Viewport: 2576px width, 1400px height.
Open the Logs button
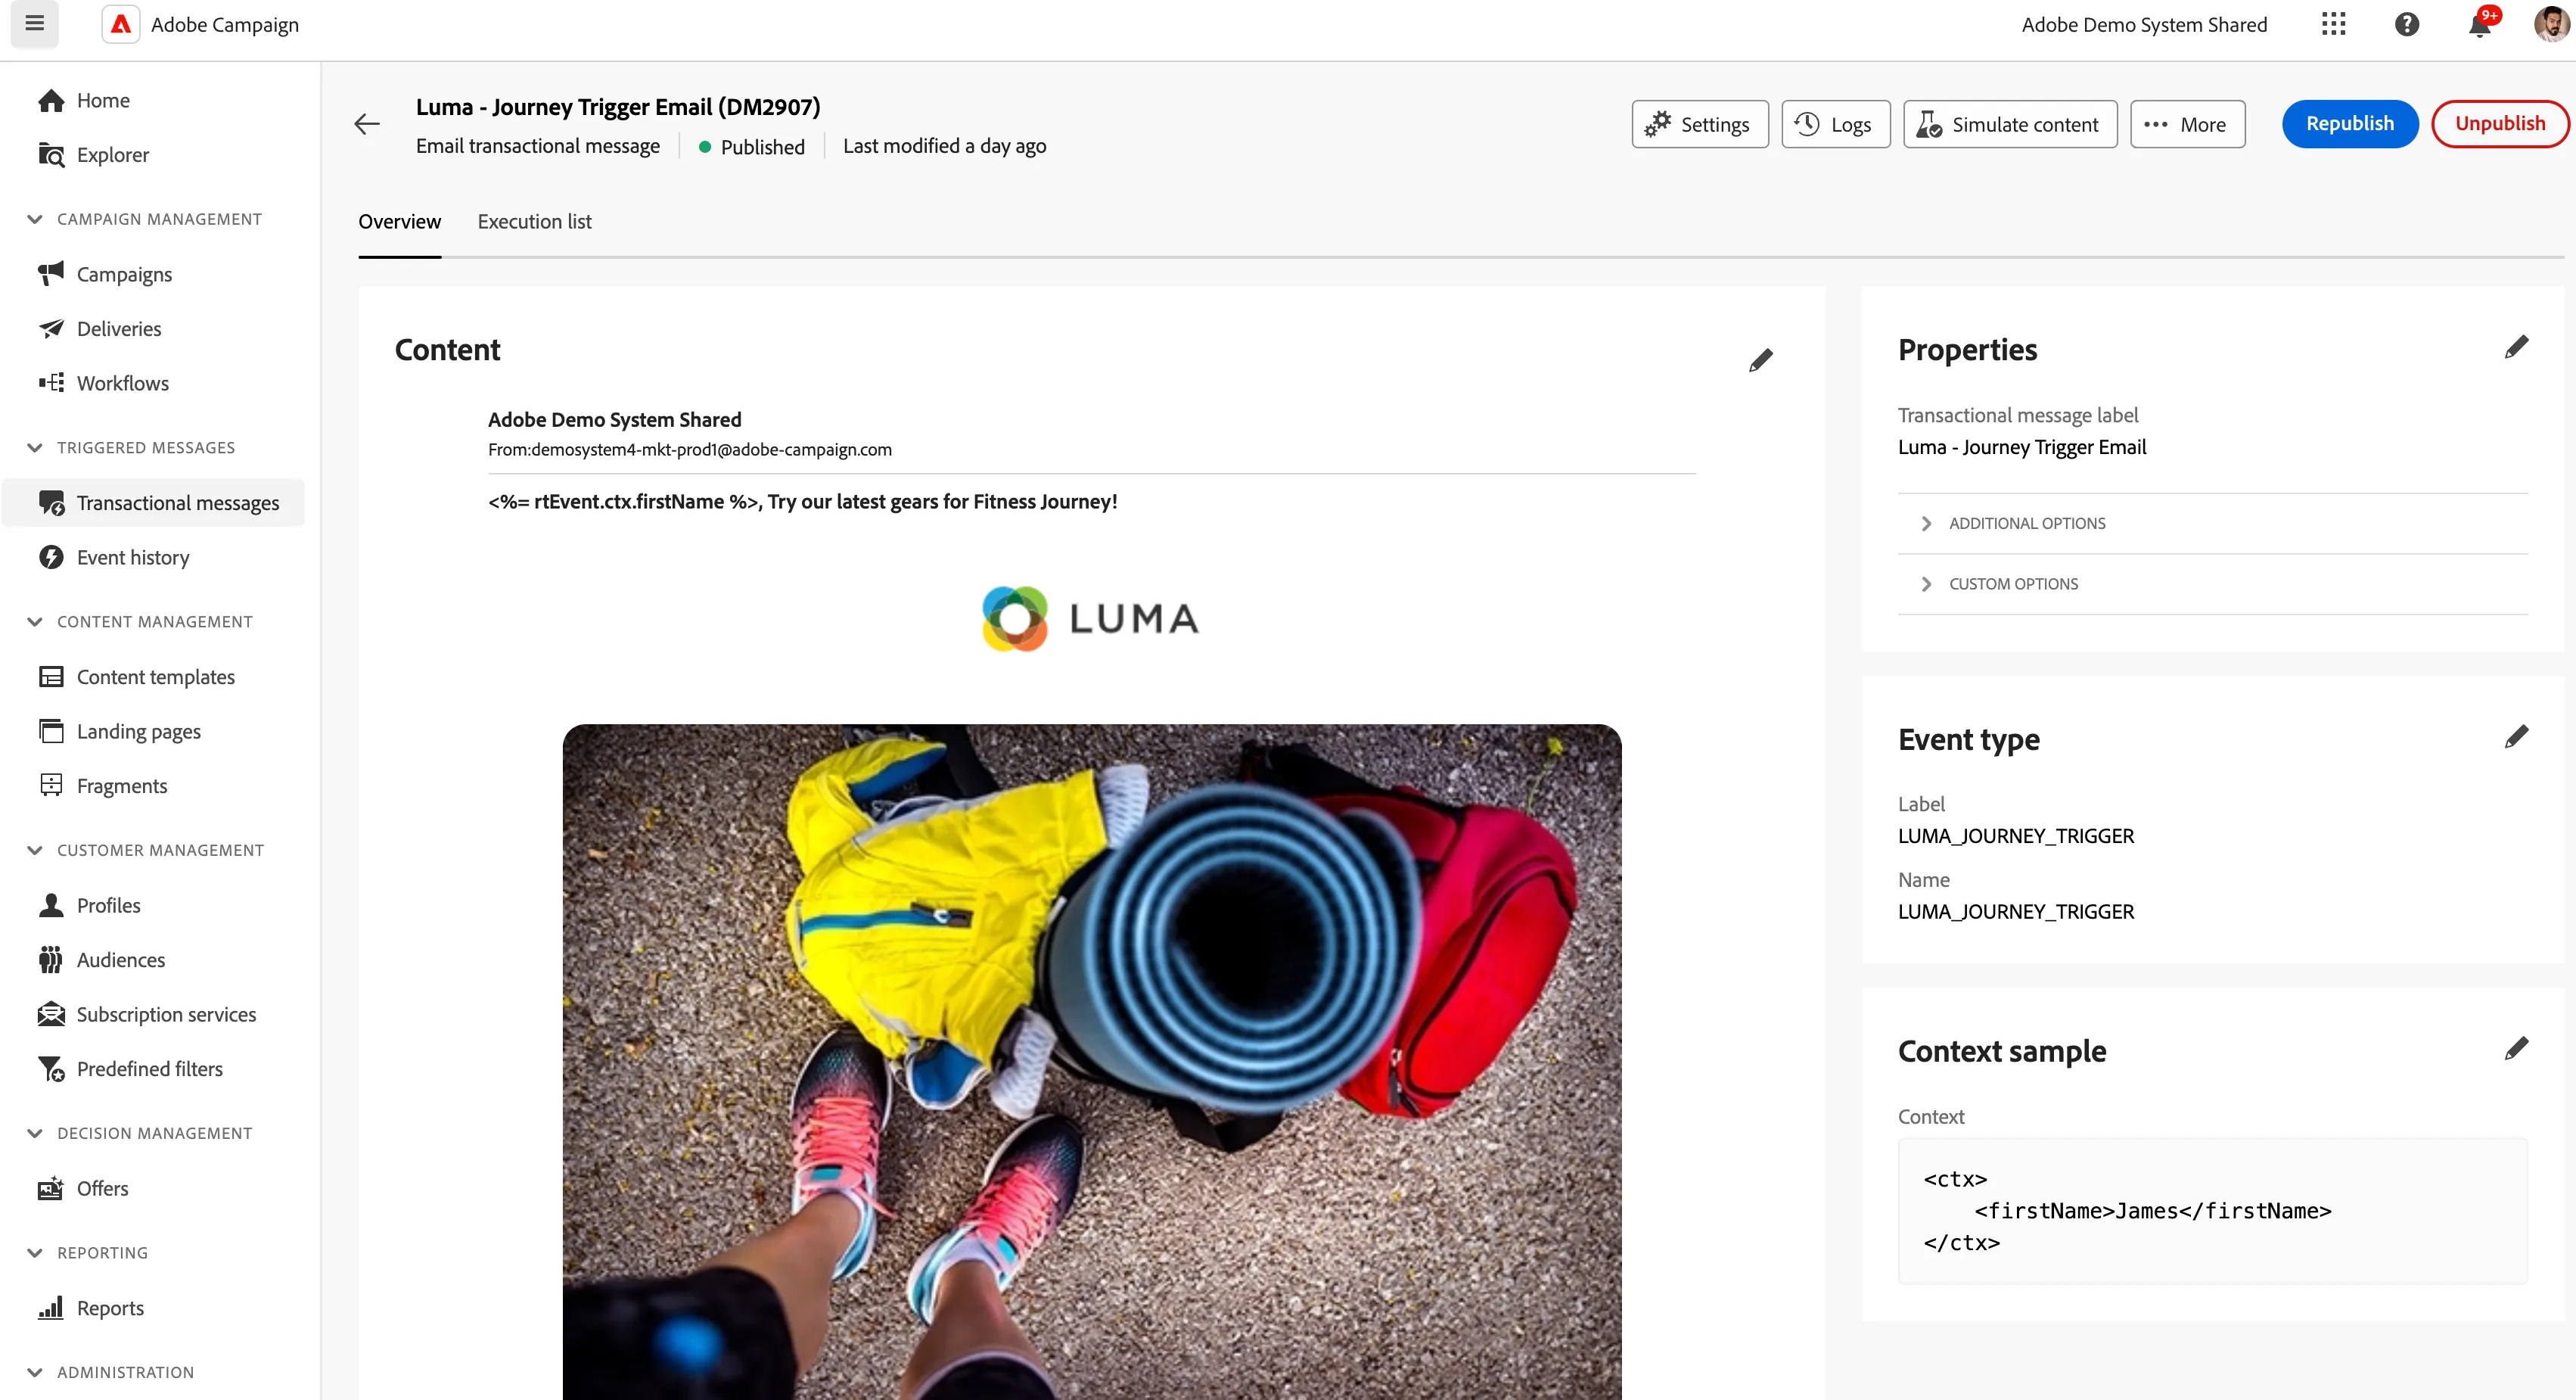[1835, 124]
